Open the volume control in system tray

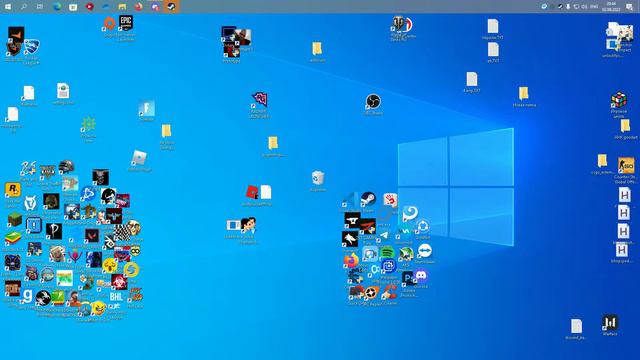(x=584, y=7)
